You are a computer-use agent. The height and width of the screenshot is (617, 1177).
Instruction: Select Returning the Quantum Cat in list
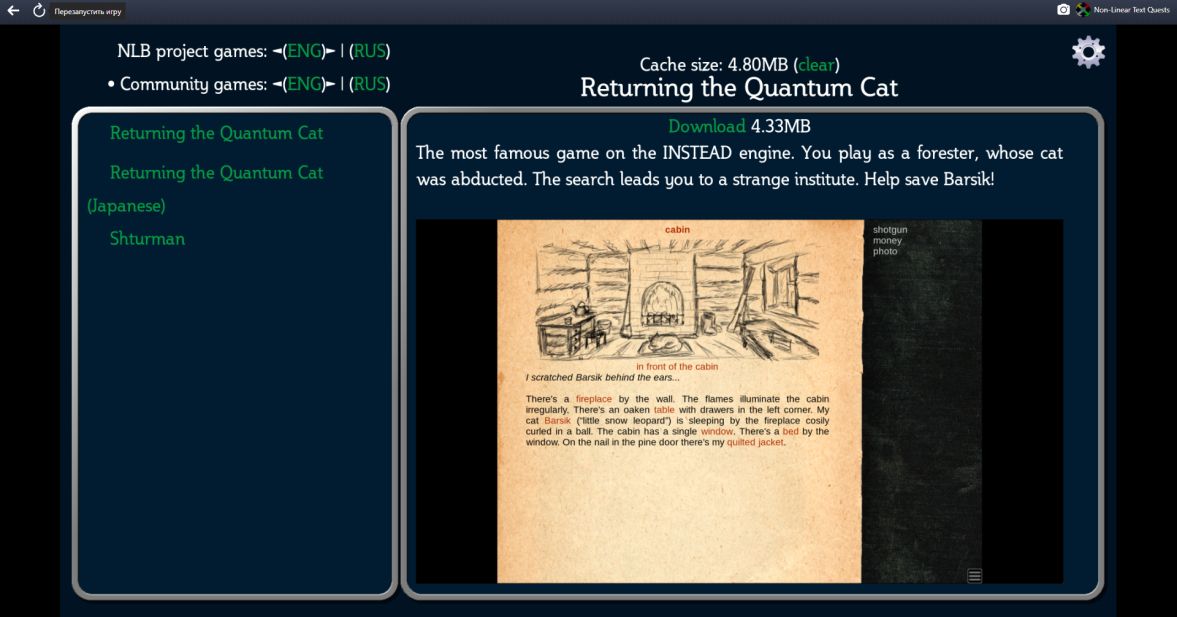pyautogui.click(x=216, y=133)
